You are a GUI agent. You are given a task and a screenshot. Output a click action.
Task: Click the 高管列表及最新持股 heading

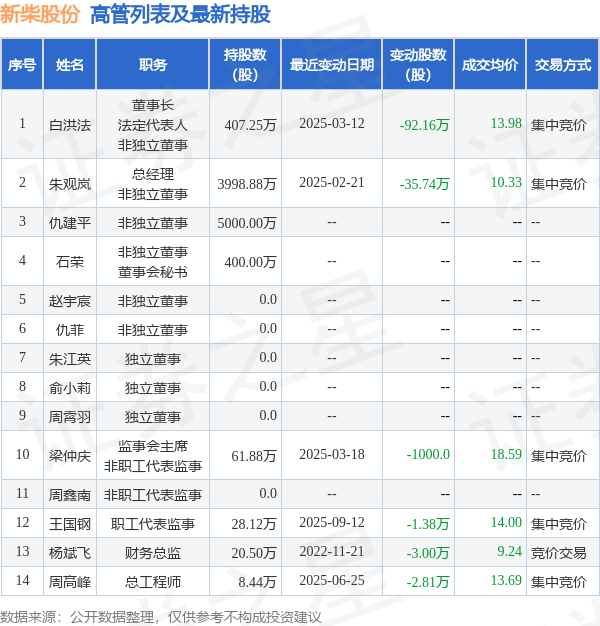[180, 15]
